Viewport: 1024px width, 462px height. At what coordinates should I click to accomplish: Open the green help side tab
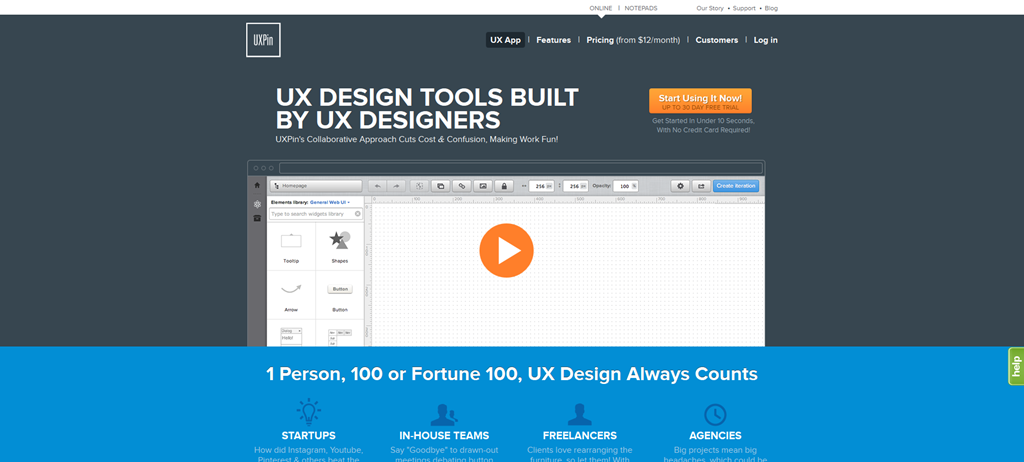click(1016, 366)
